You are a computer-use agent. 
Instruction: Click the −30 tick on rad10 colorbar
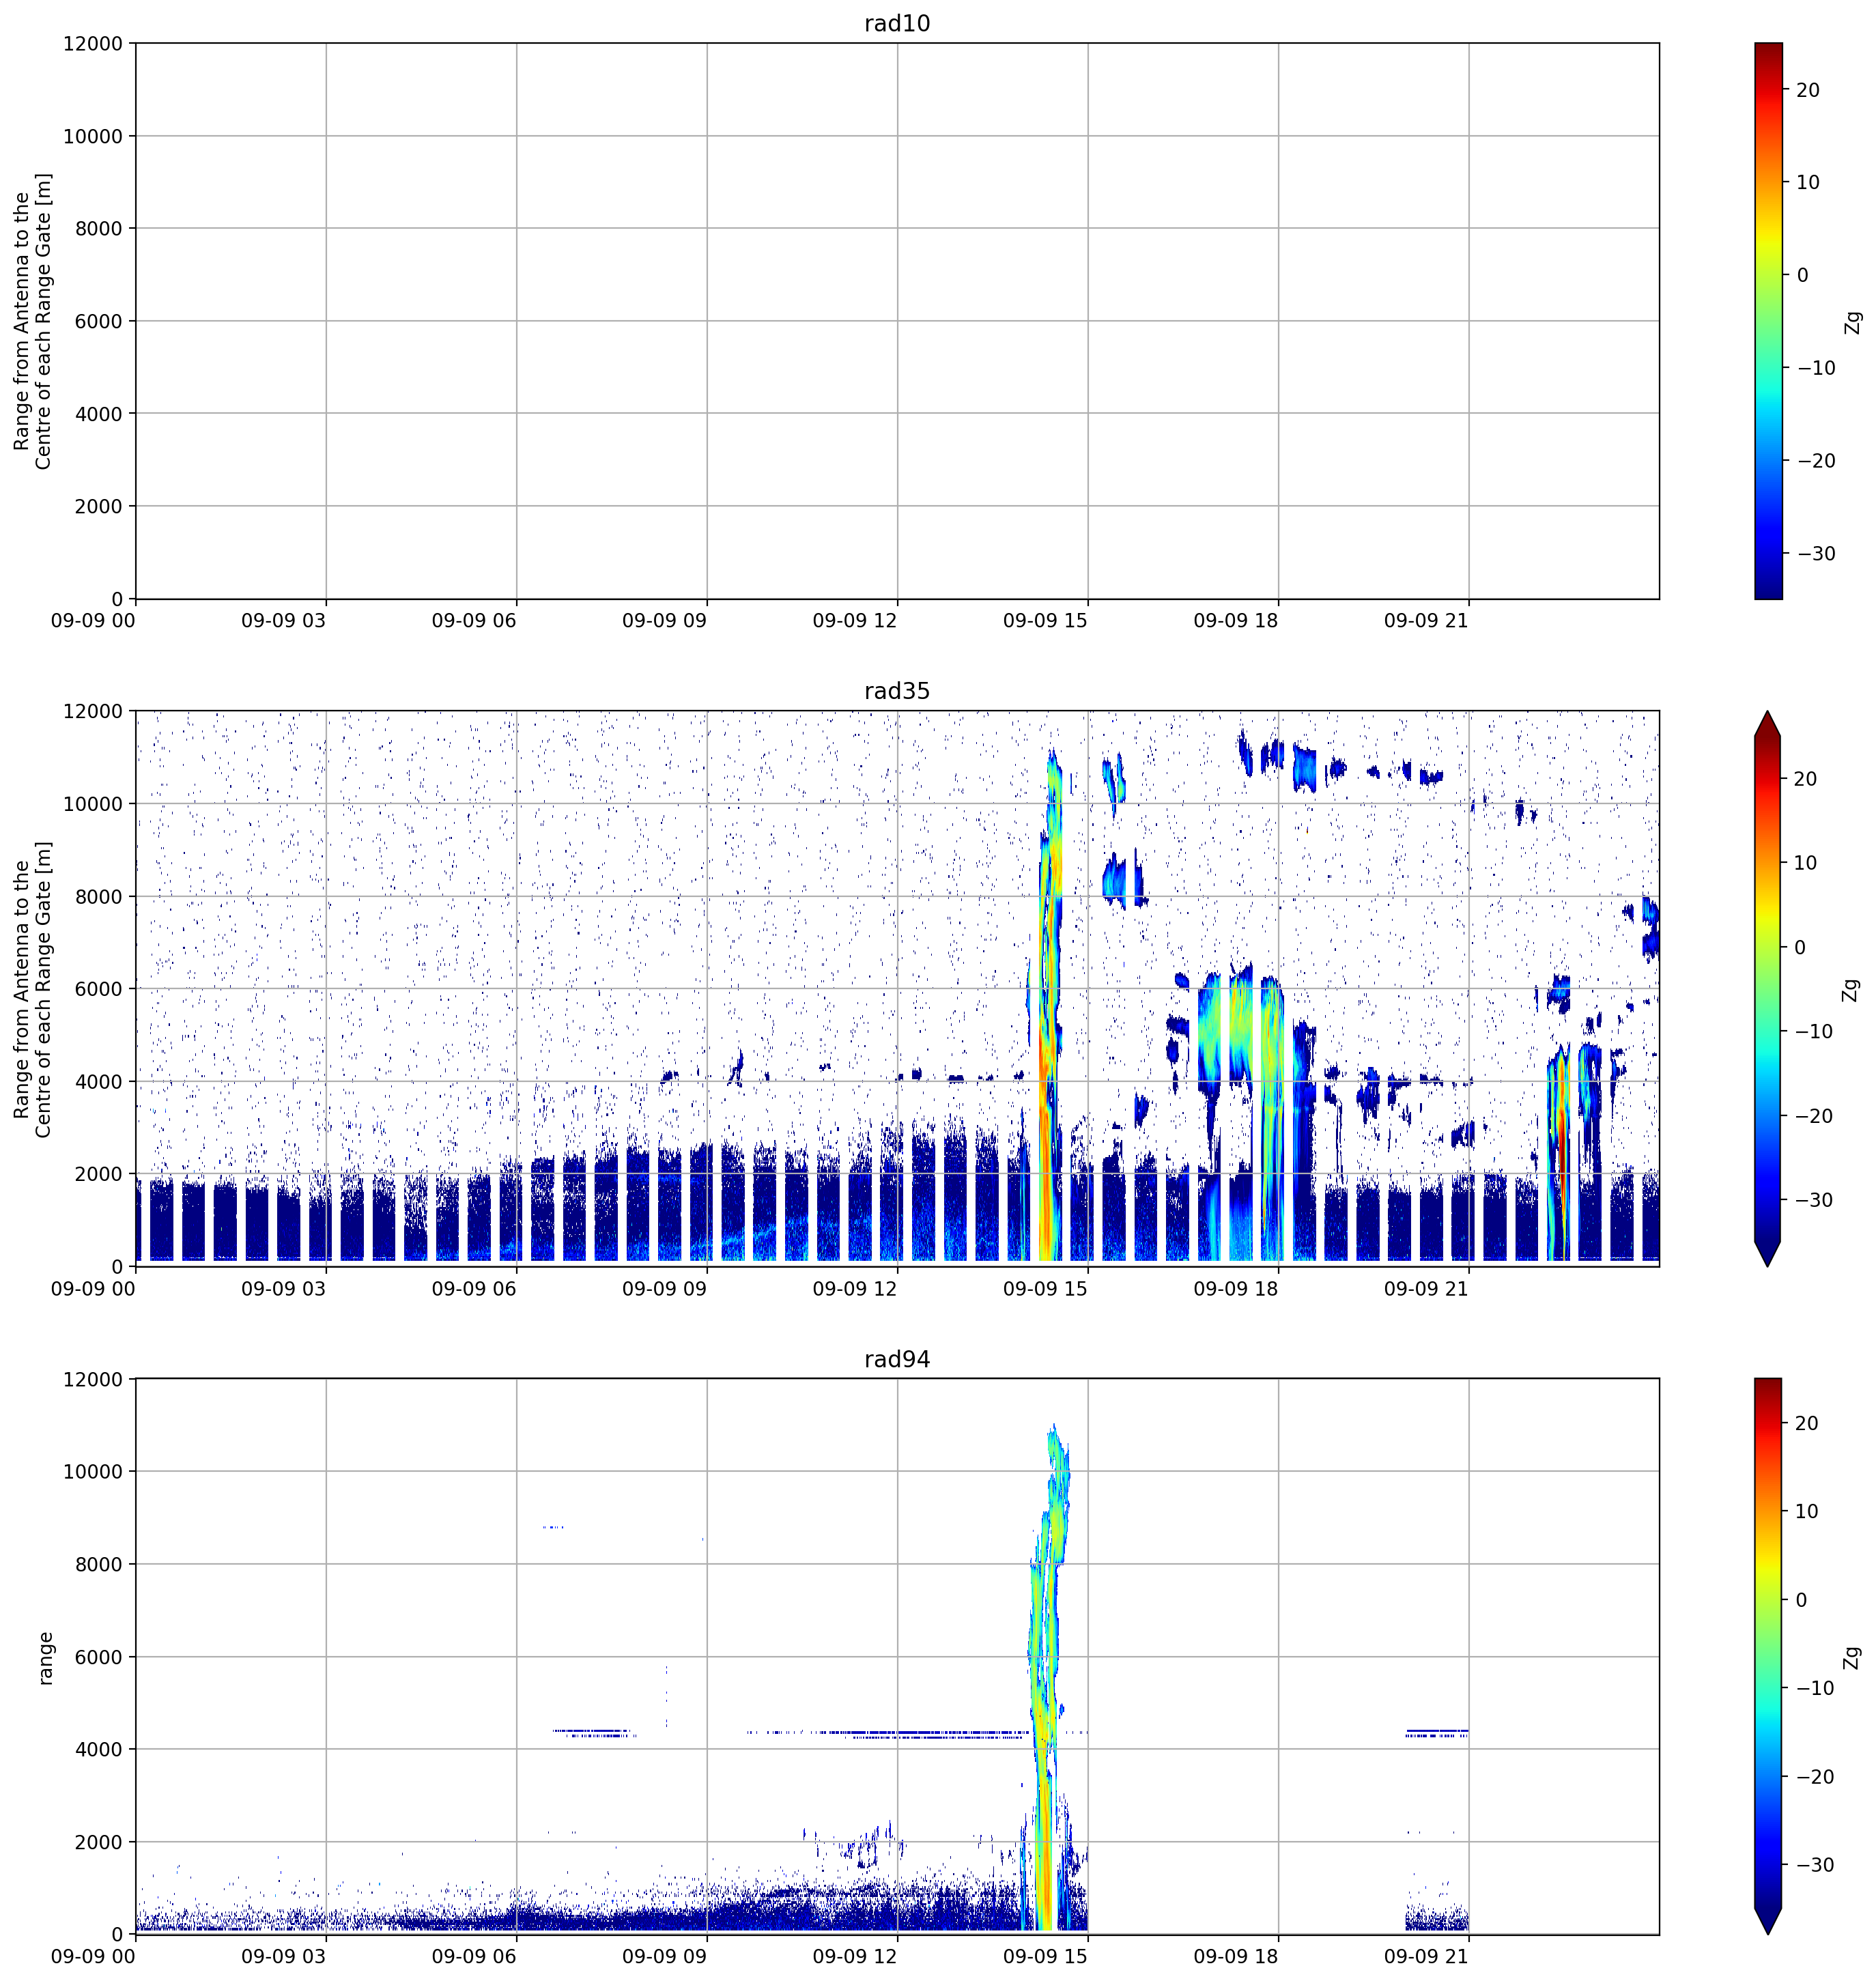pos(1815,554)
